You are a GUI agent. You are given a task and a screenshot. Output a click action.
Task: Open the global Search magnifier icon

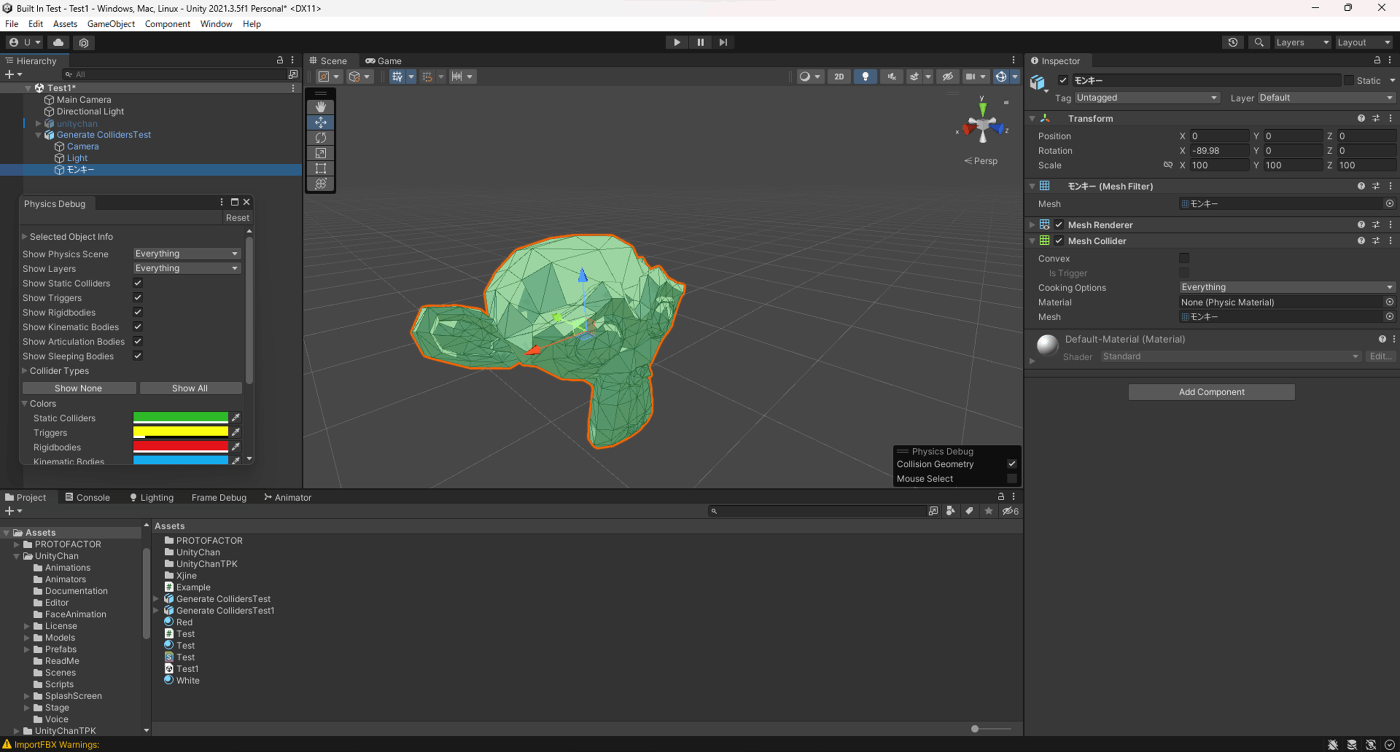(x=1259, y=43)
